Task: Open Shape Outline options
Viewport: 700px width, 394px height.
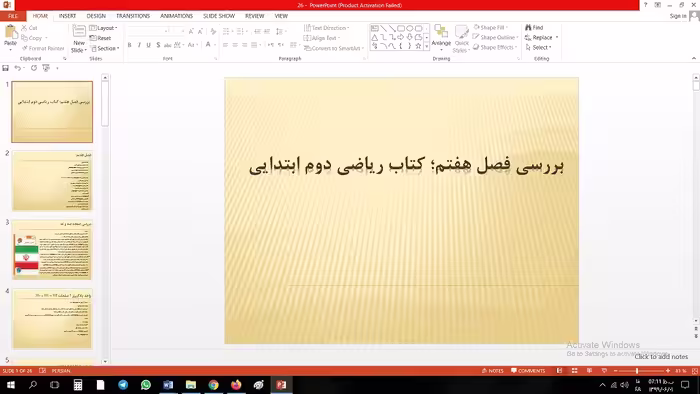Action: (x=496, y=37)
